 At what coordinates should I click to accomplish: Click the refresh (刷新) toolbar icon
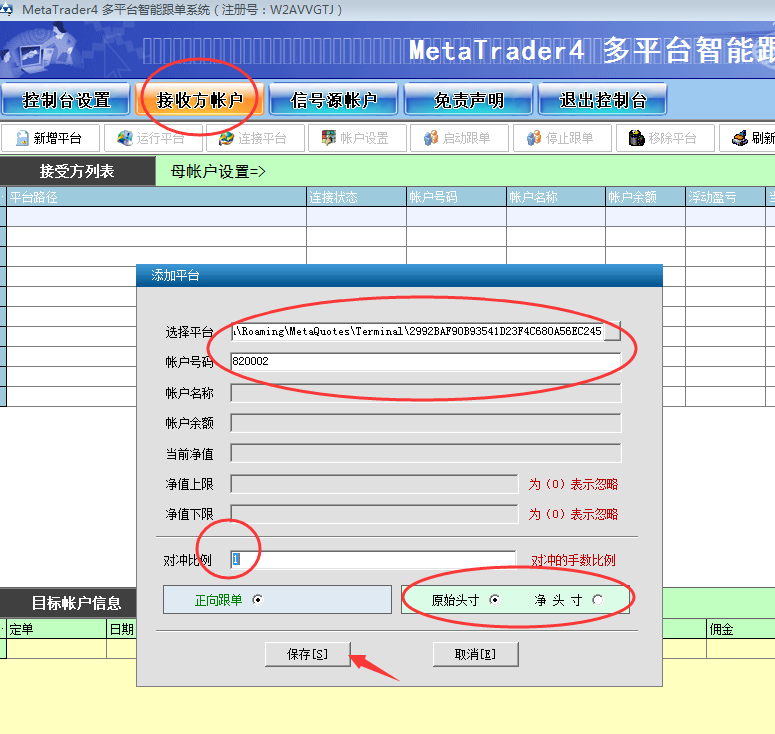point(740,138)
